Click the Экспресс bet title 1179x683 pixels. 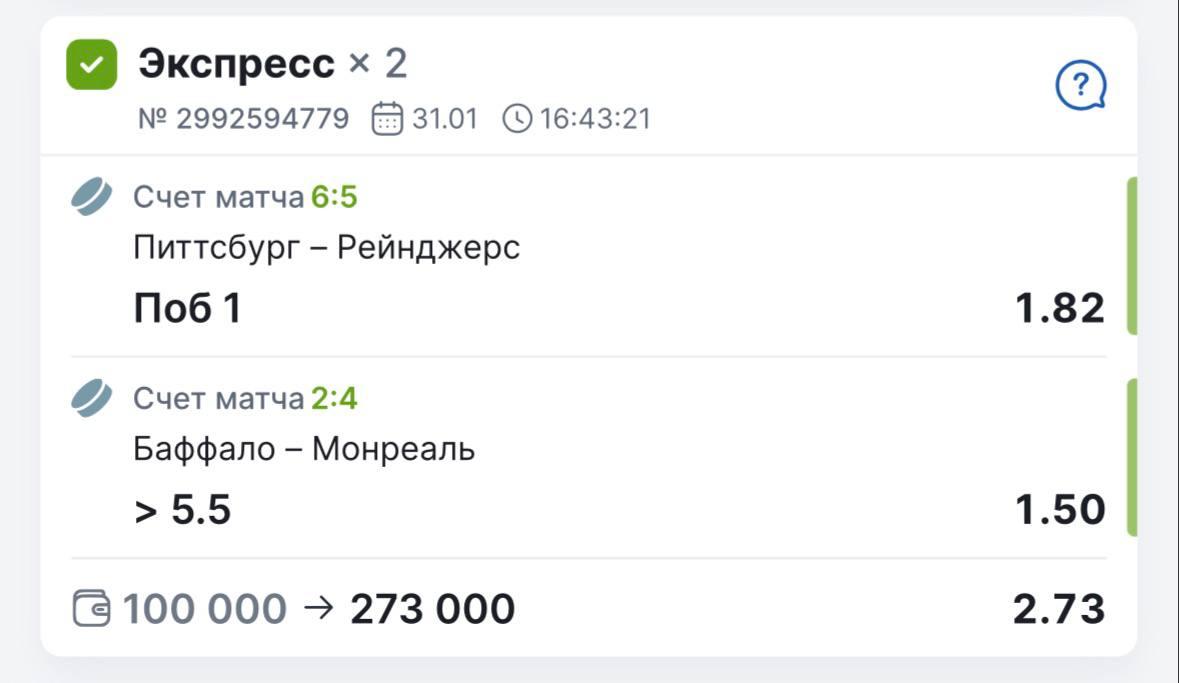237,64
